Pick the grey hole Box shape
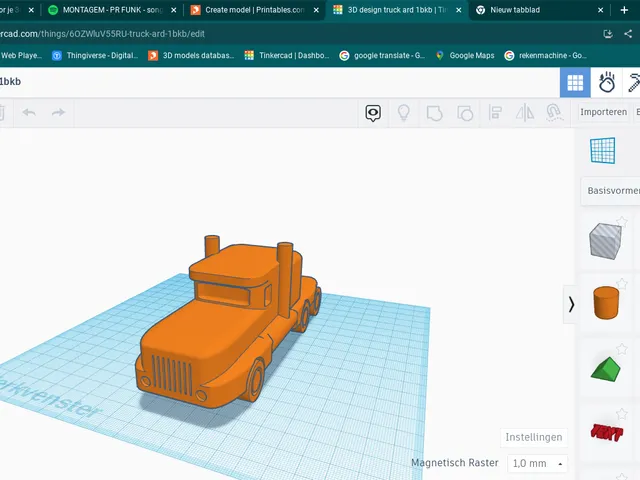The width and height of the screenshot is (640, 480). tap(605, 241)
